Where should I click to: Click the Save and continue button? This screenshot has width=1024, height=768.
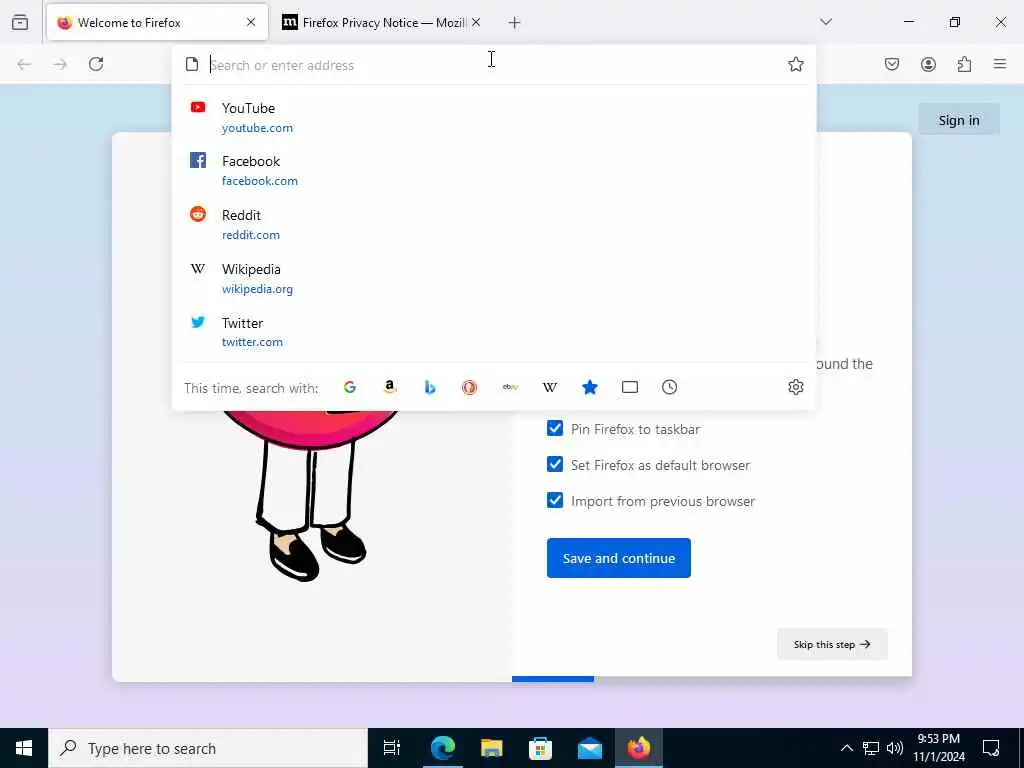(x=618, y=558)
